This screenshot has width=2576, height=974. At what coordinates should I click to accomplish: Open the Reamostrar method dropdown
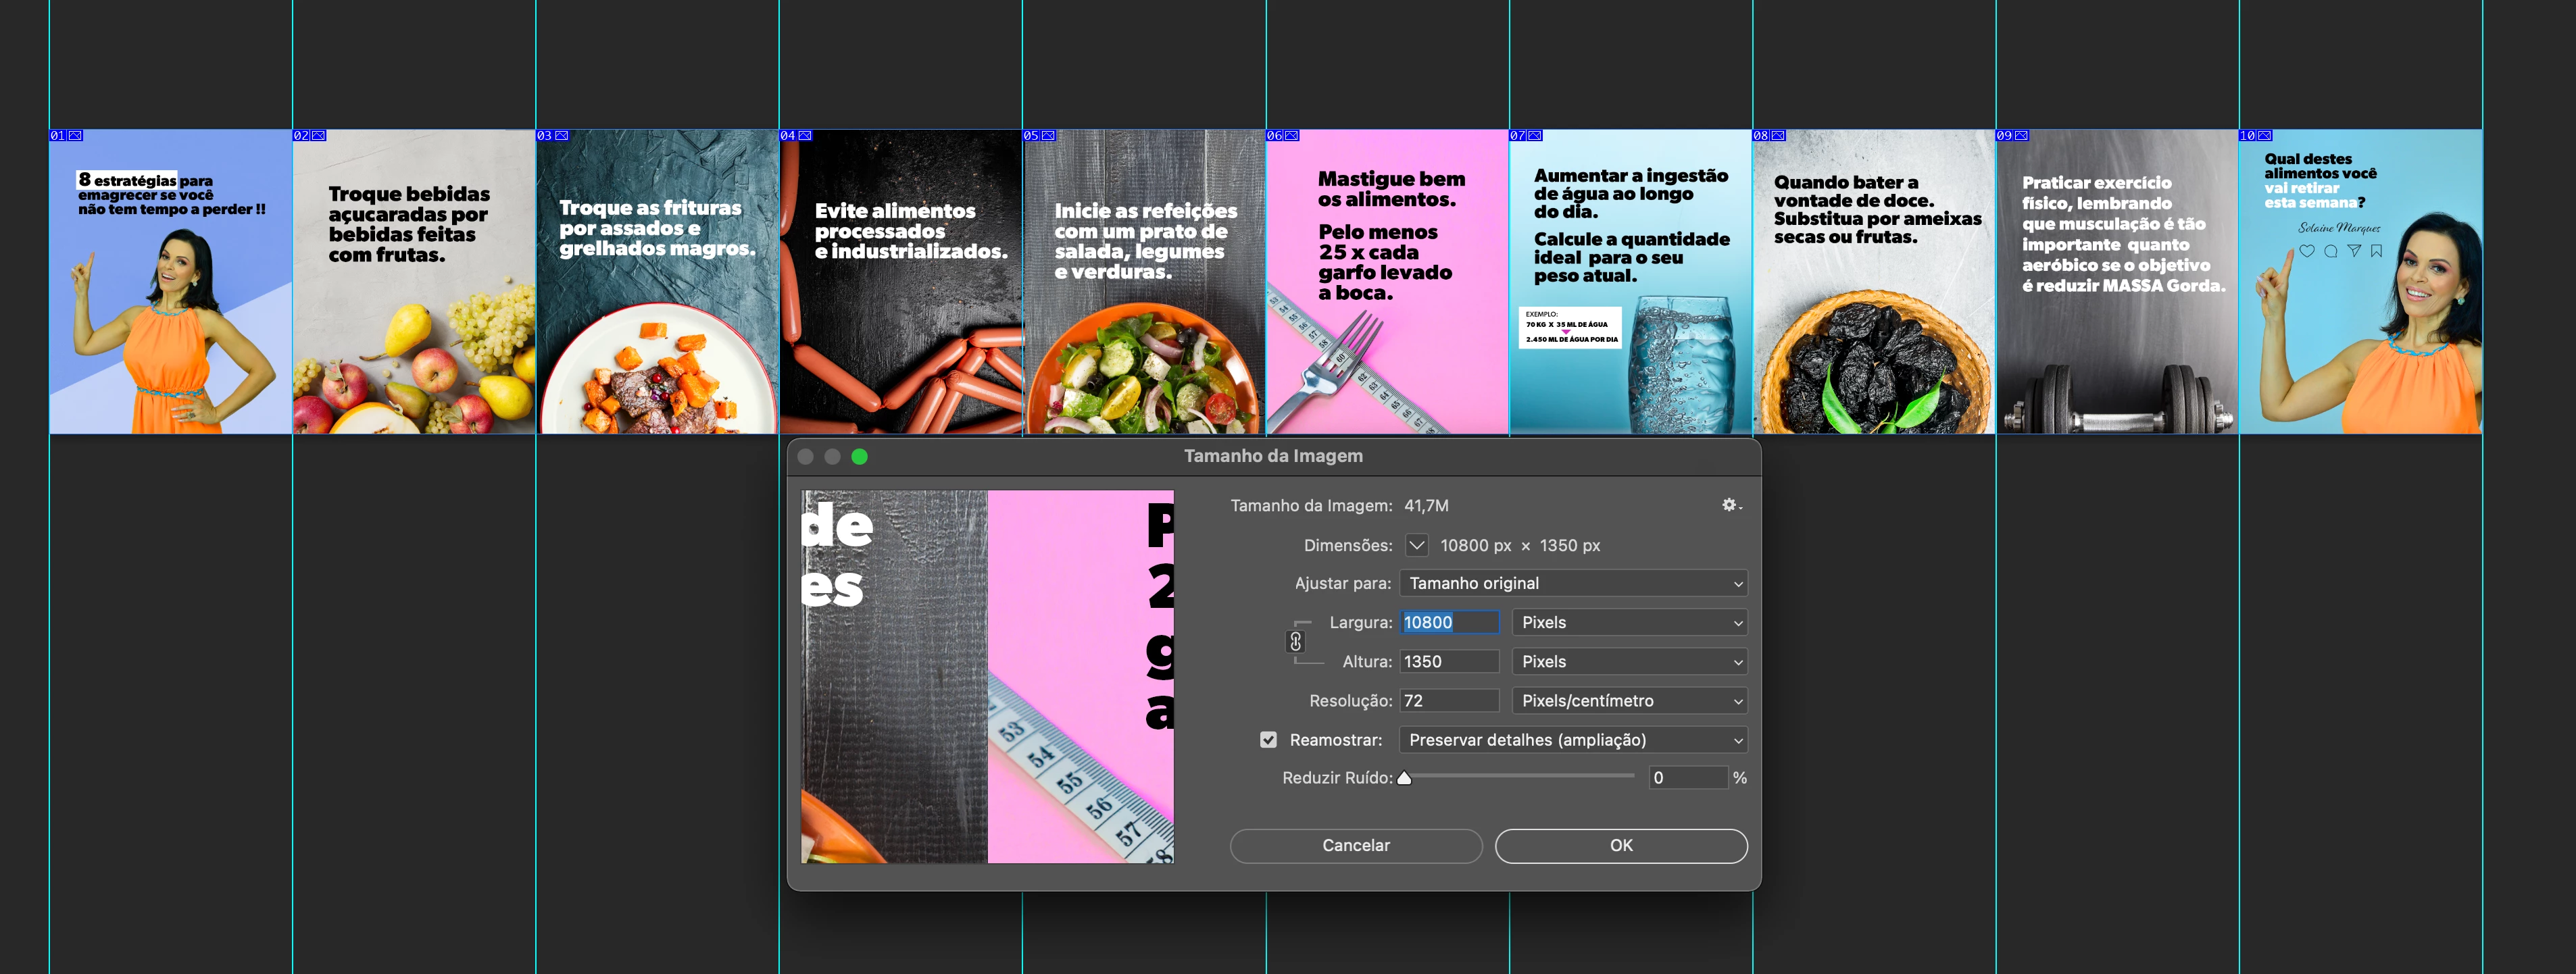coord(1573,740)
